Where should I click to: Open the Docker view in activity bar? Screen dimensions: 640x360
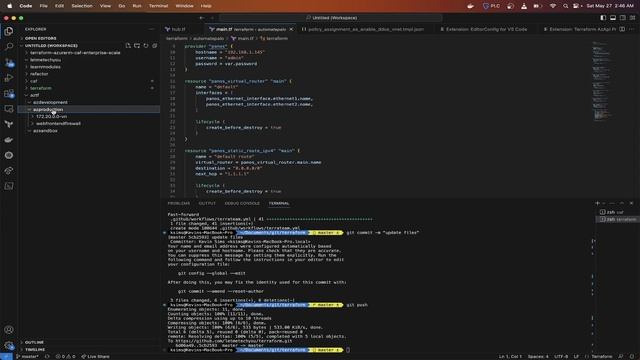pyautogui.click(x=9, y=140)
